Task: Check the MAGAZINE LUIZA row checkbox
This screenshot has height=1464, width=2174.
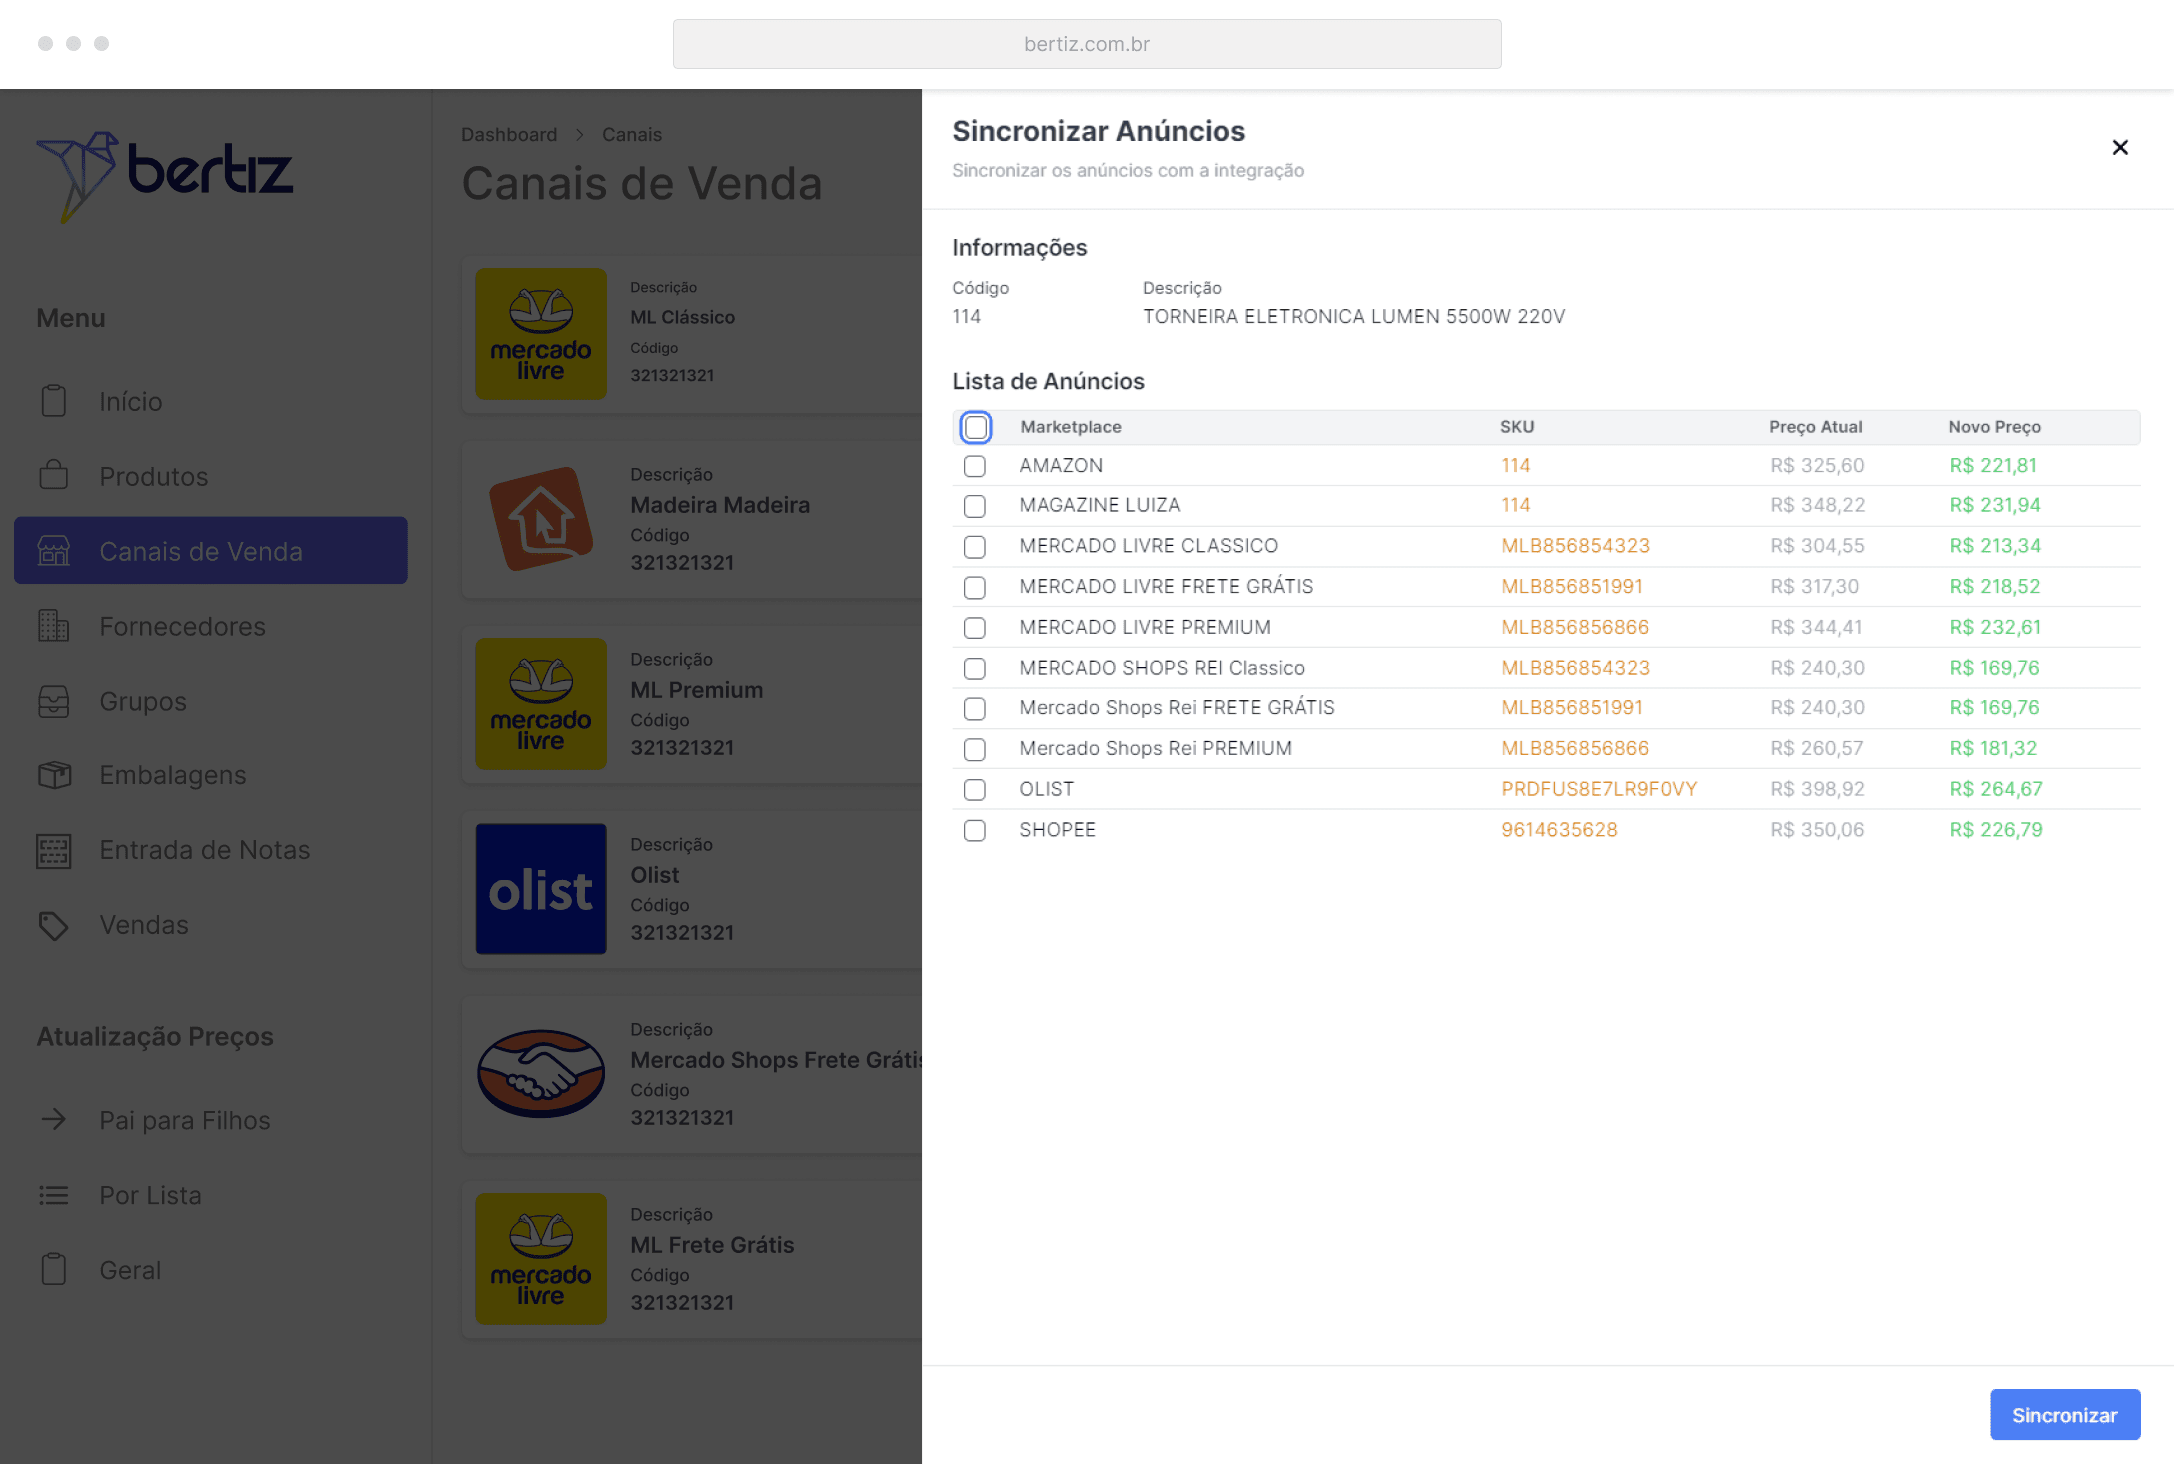Action: 975,506
